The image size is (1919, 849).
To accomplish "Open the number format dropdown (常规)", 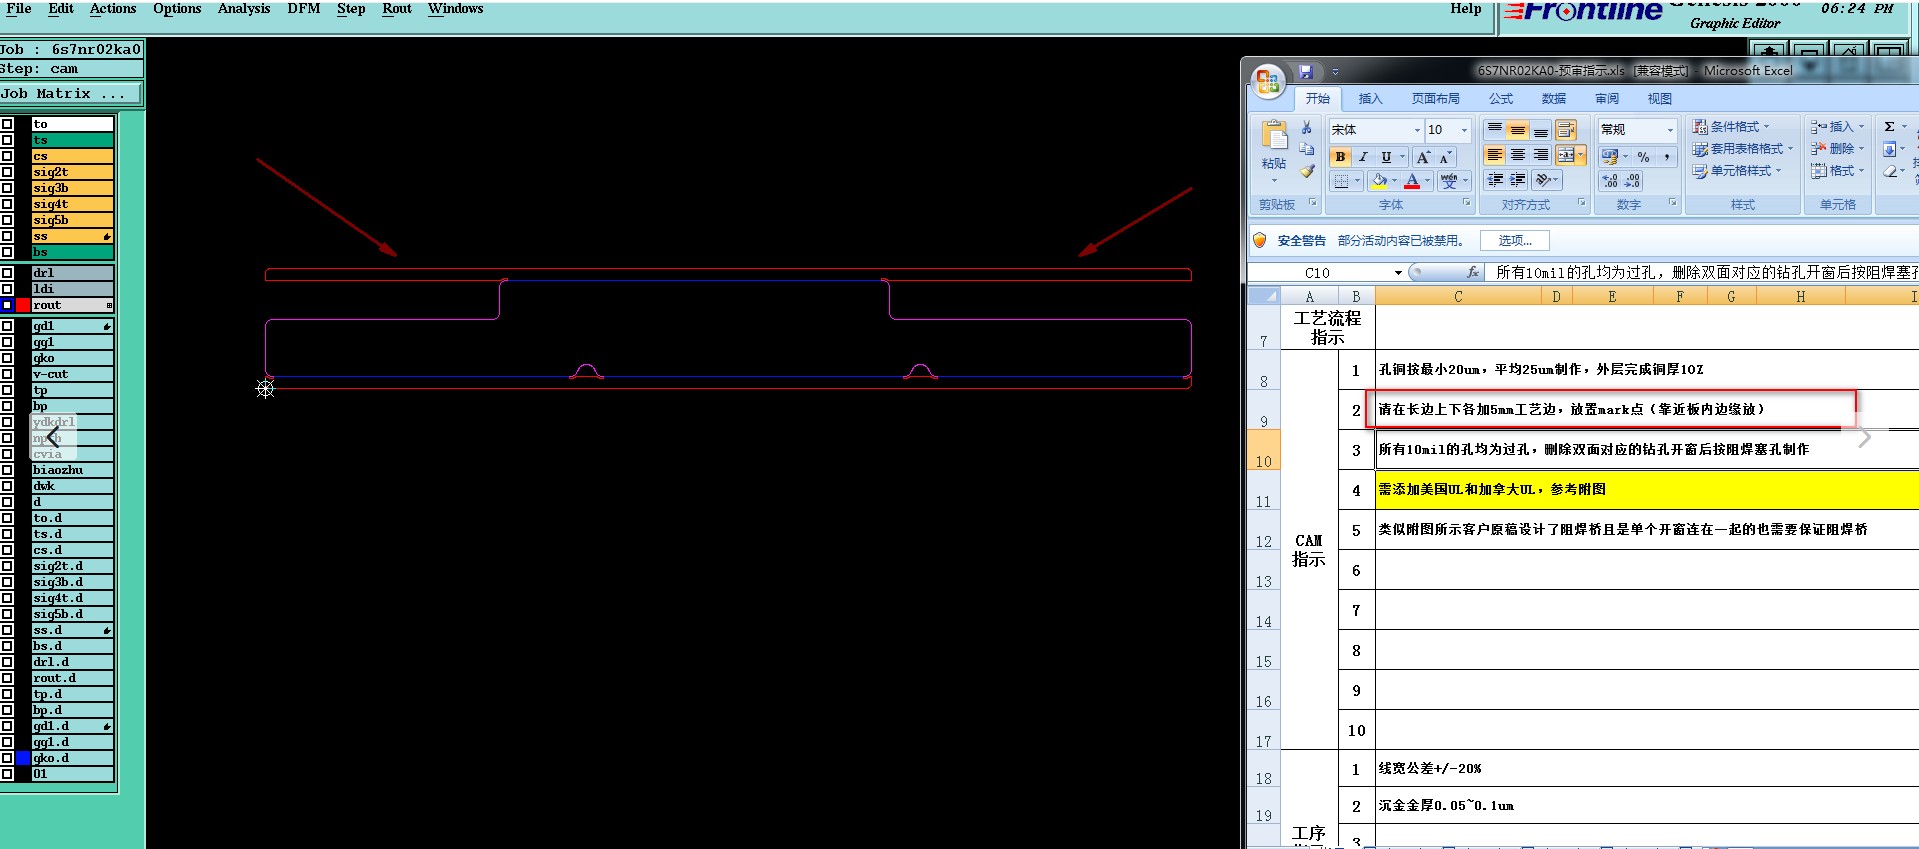I will 1670,130.
